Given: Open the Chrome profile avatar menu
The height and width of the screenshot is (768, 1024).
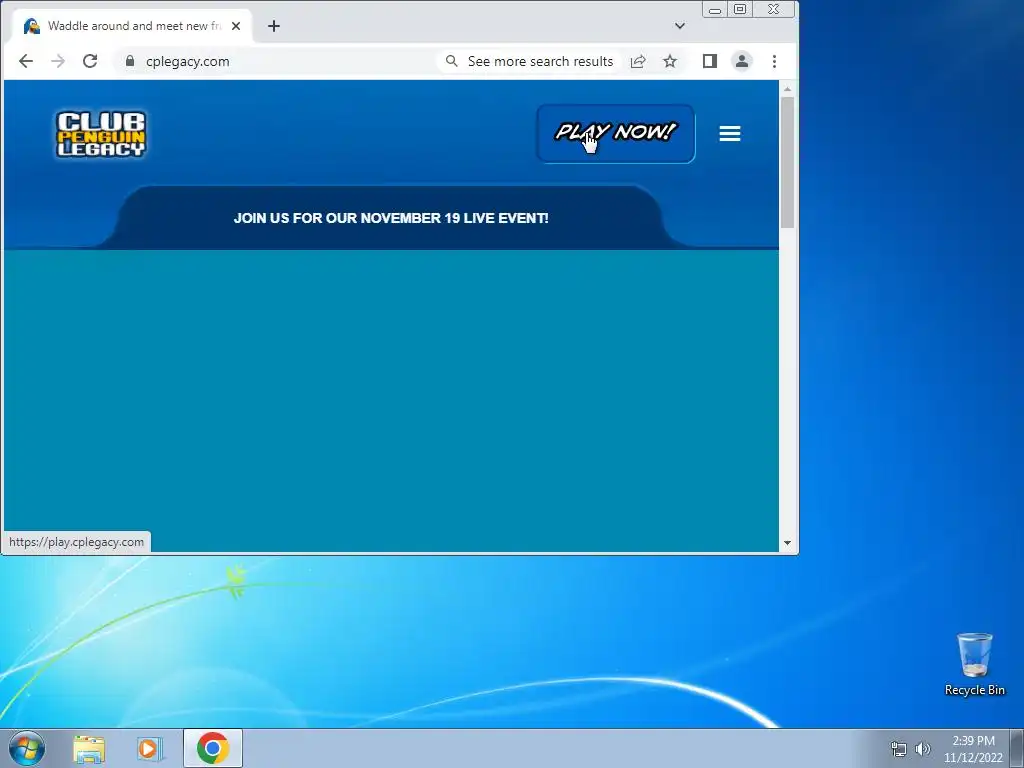Looking at the screenshot, I should [x=742, y=61].
